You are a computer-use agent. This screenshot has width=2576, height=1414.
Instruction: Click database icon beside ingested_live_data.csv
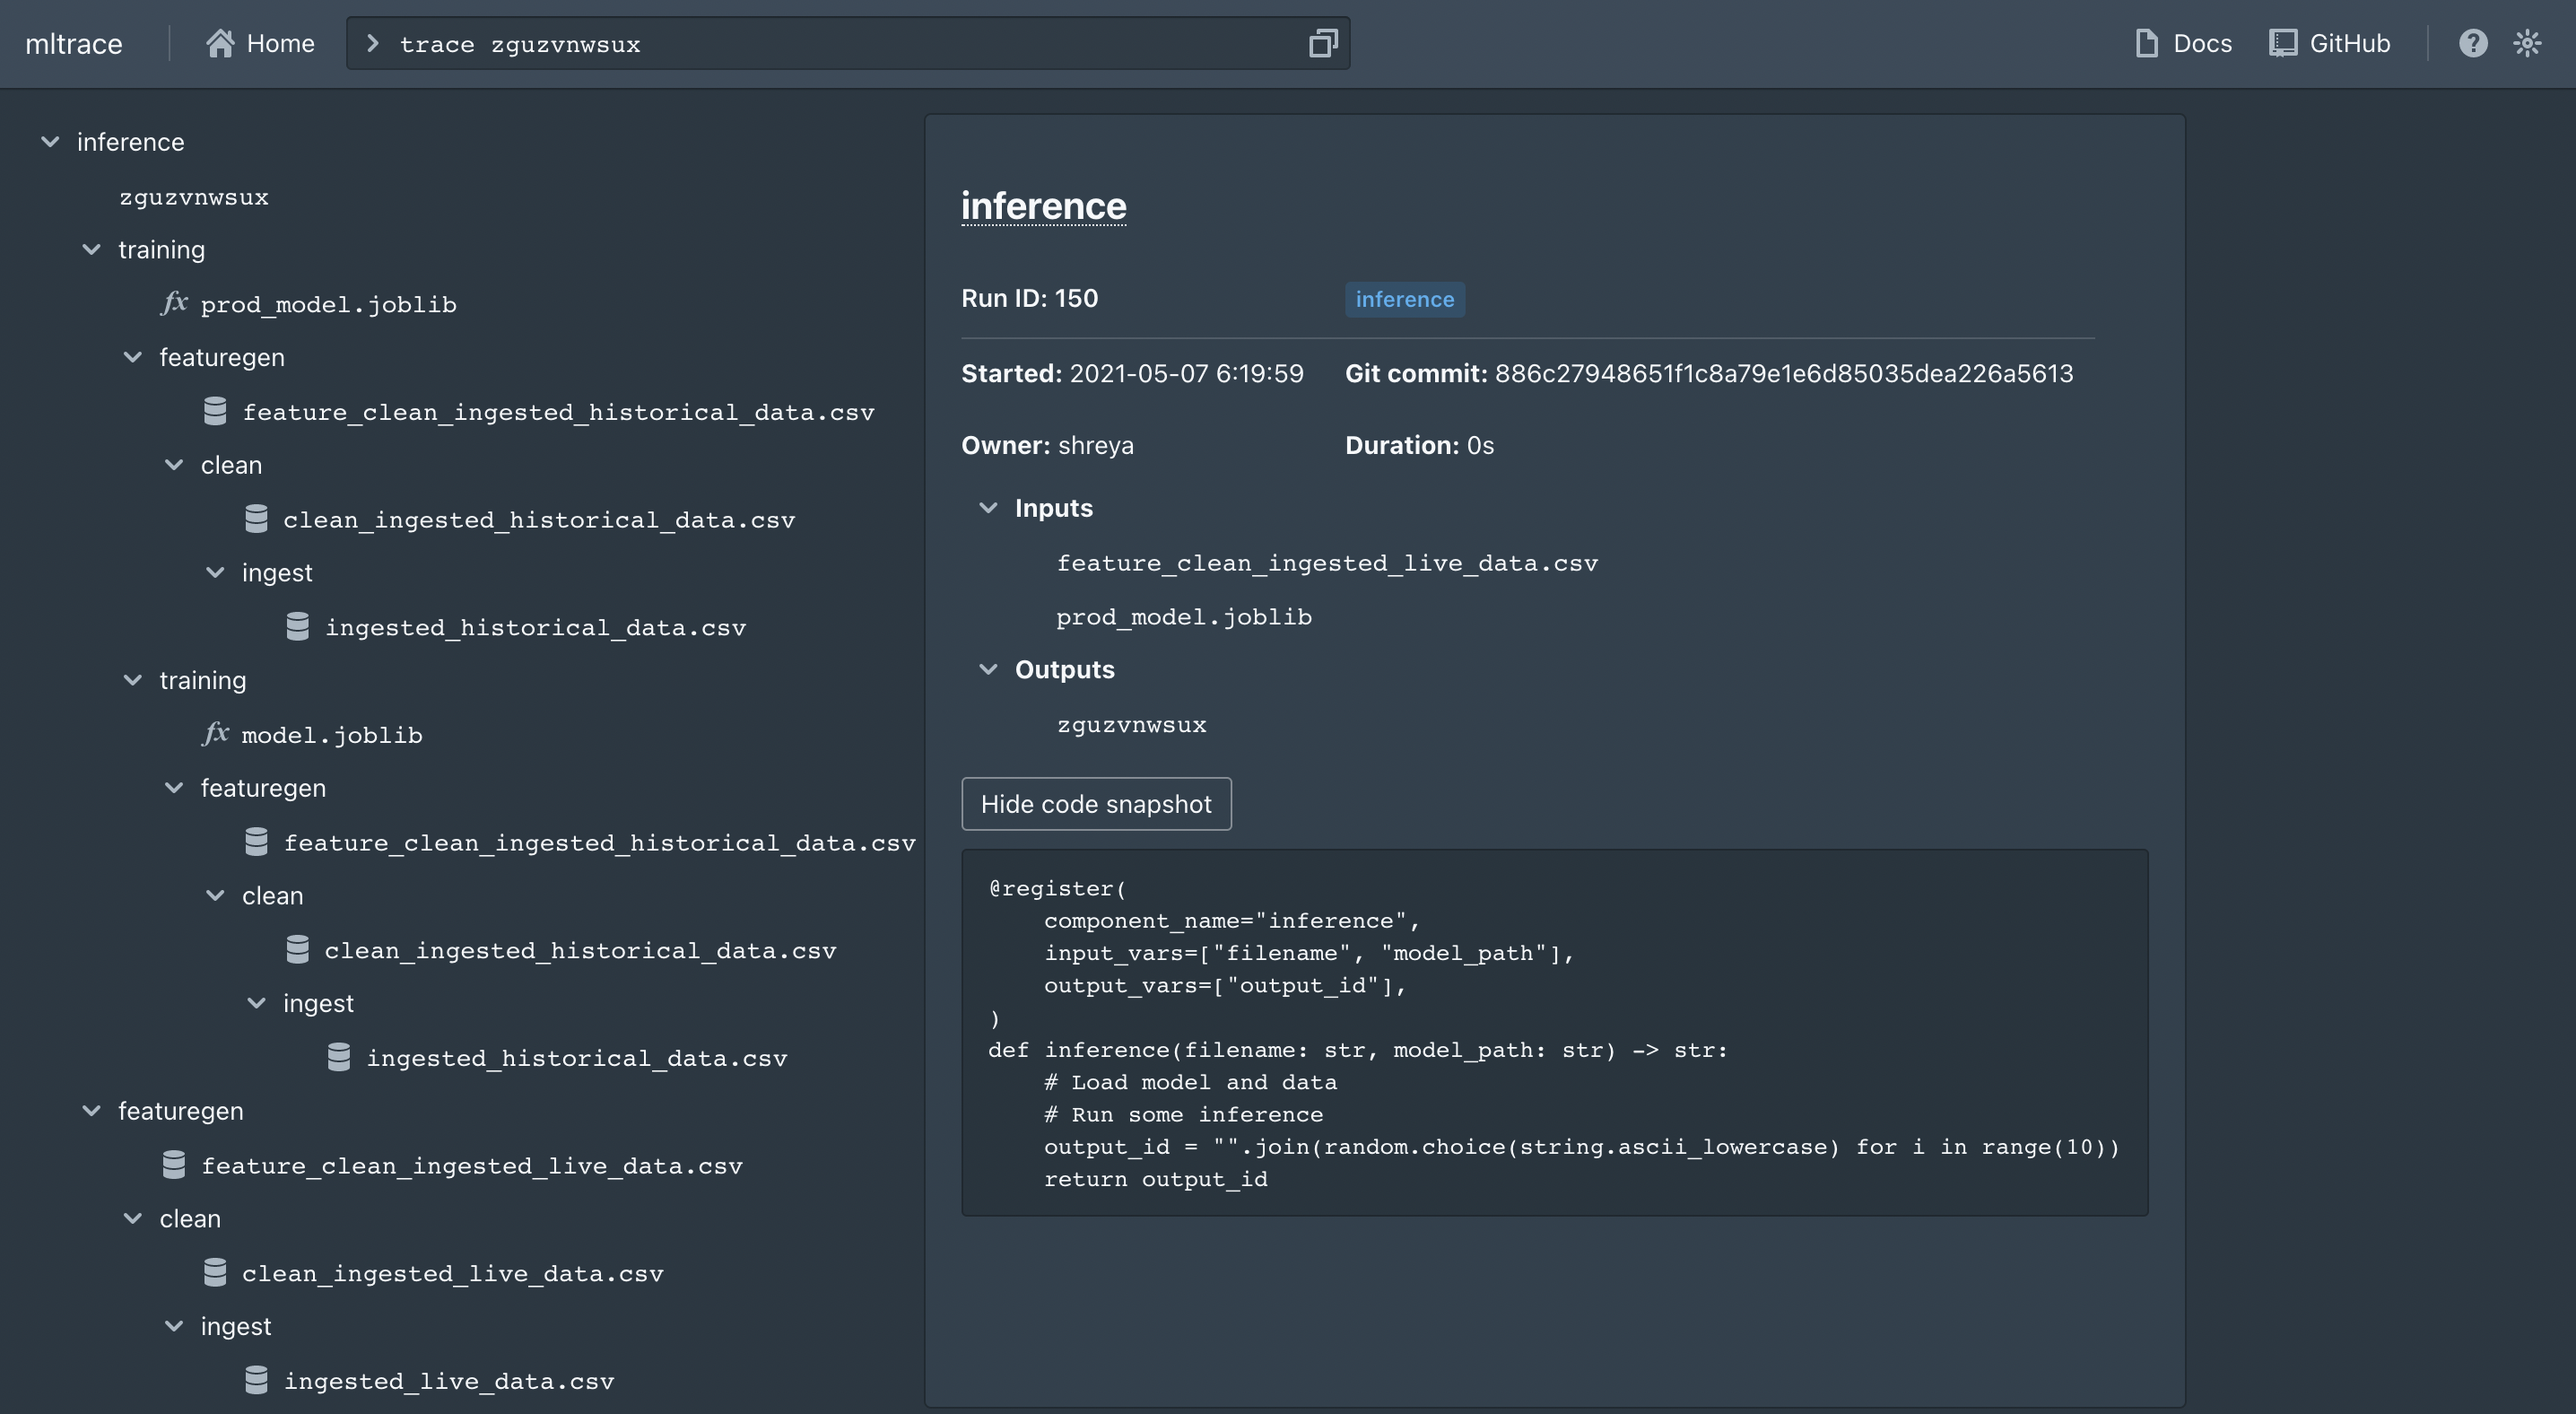tap(256, 1380)
